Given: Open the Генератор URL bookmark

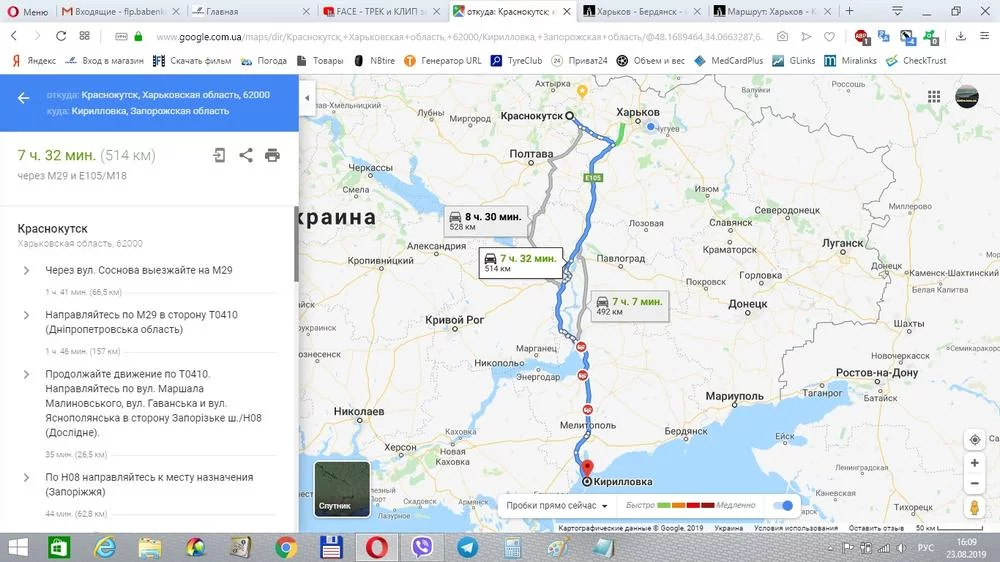Looking at the screenshot, I should pos(443,61).
